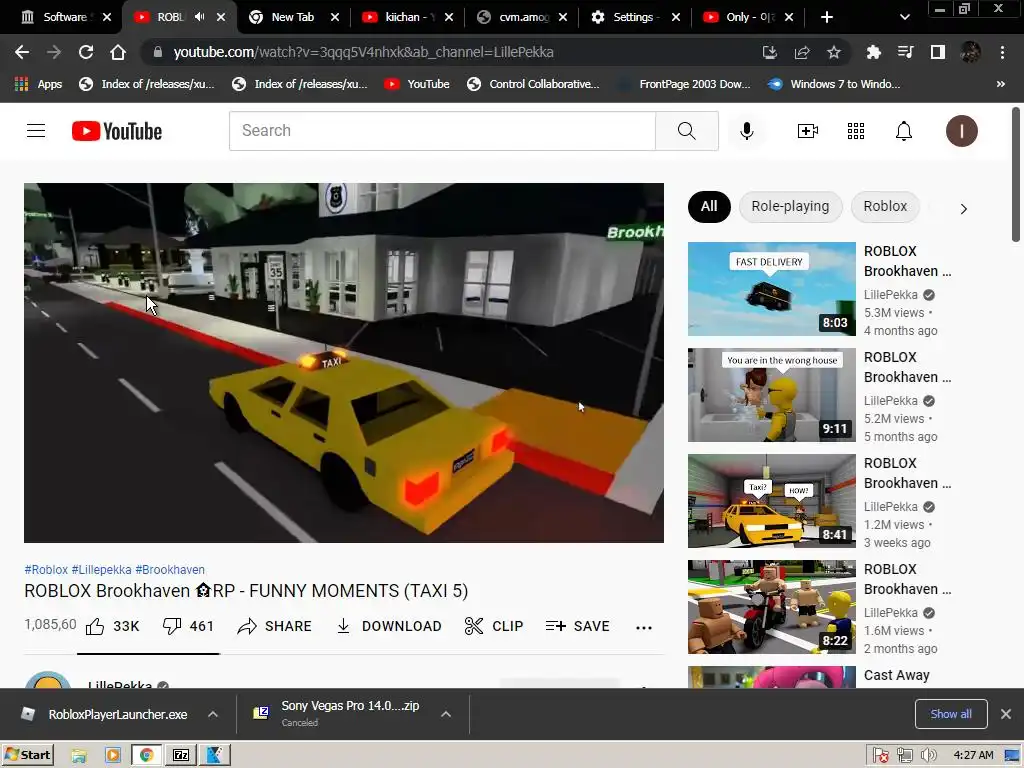
Task: Click the share page icon in address bar
Action: [801, 52]
